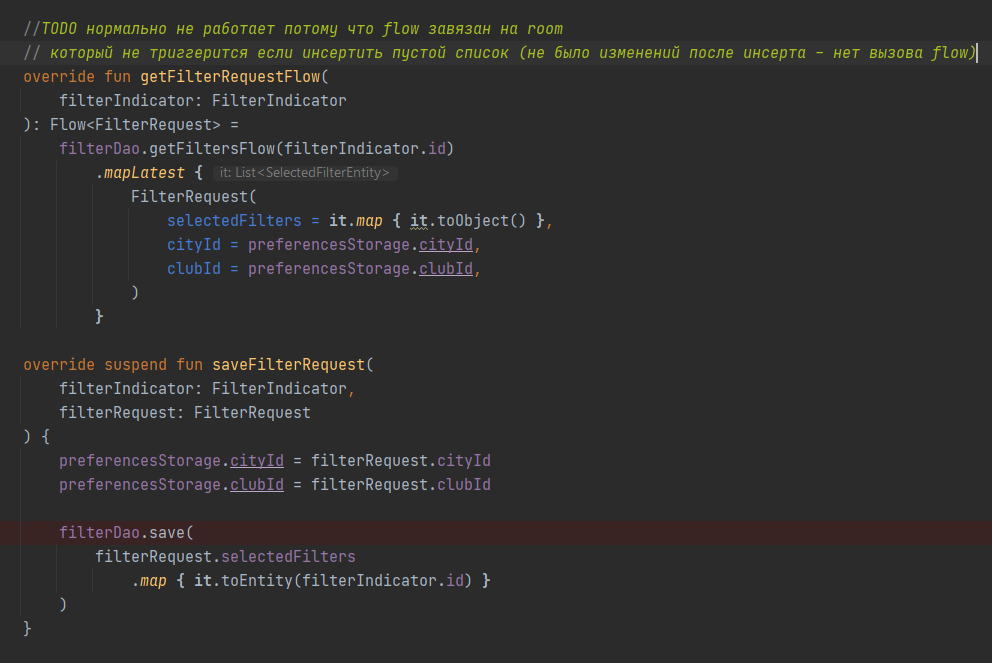
Task: Click 'override' keyword before getFilterRequestFlow
Action: tap(59, 77)
